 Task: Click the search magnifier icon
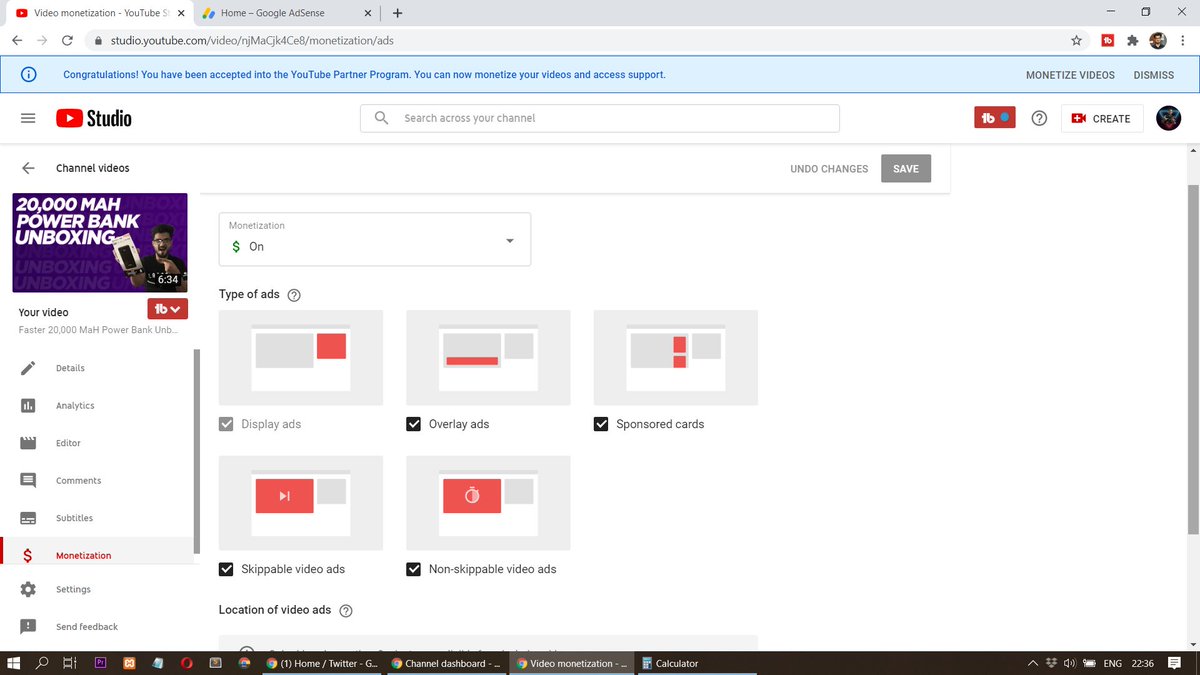381,118
